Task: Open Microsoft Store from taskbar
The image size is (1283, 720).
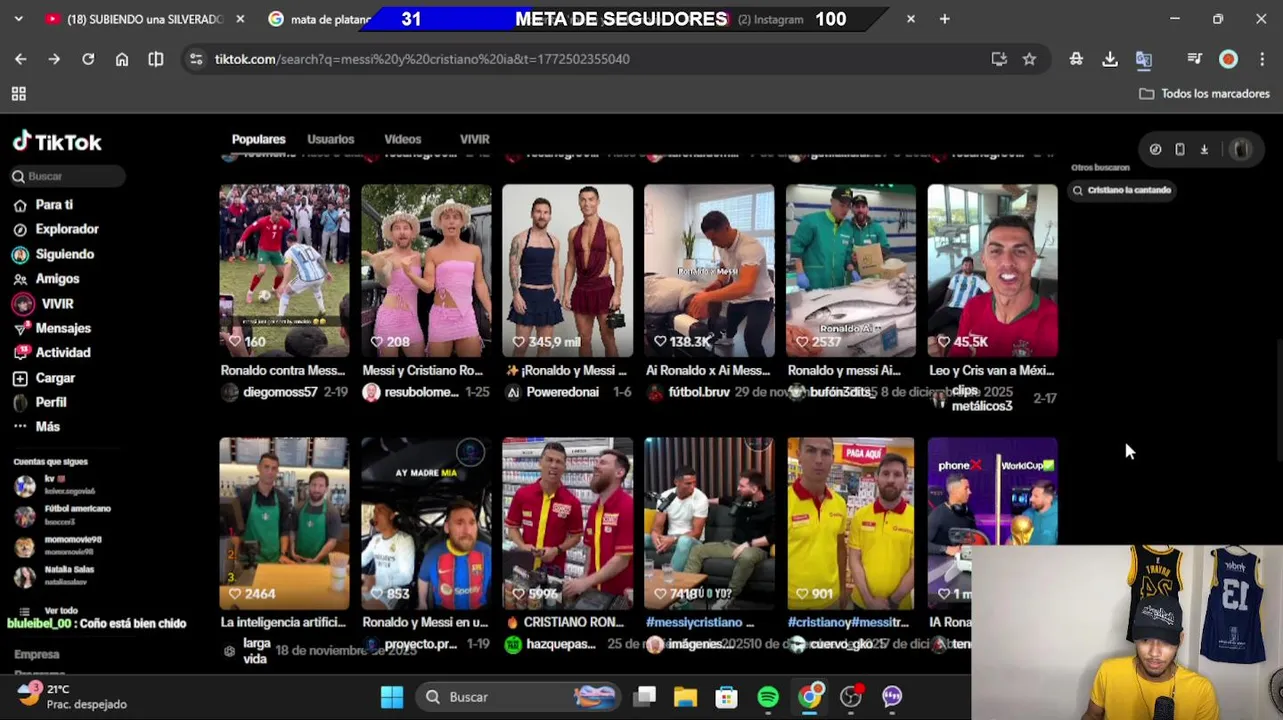Action: pyautogui.click(x=727, y=697)
